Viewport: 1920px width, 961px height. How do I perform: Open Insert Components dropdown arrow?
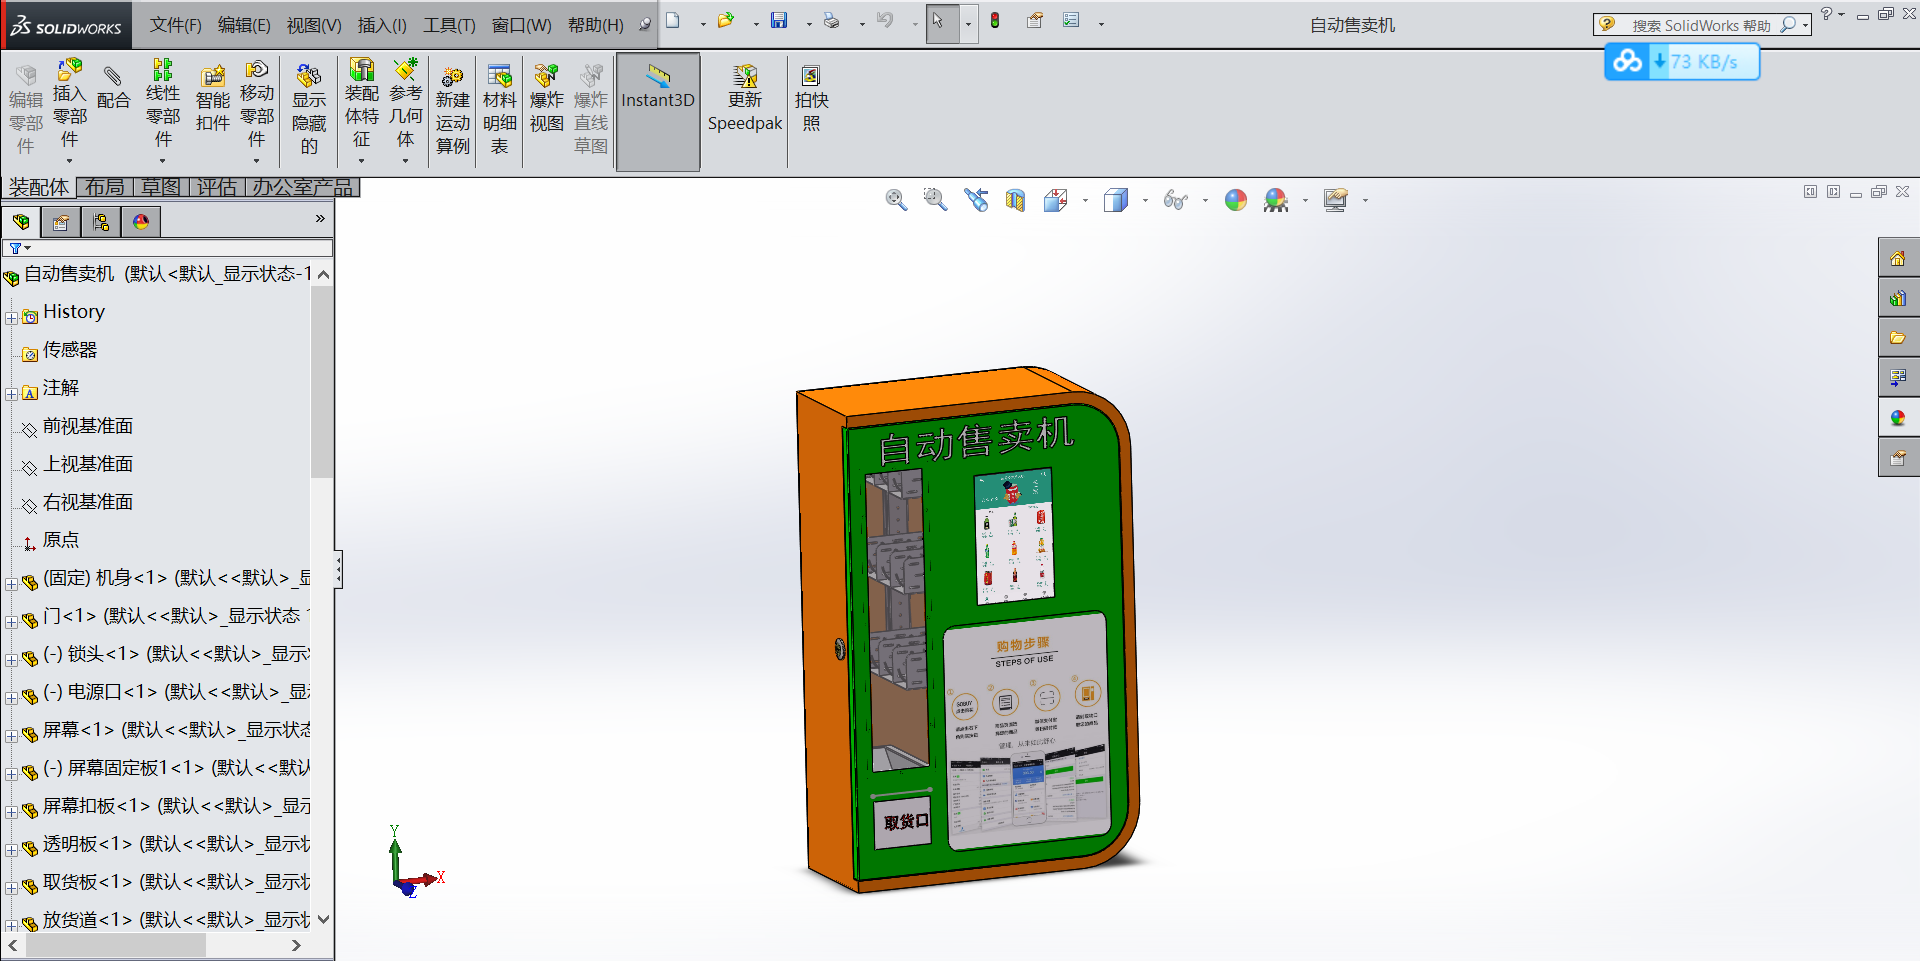click(69, 160)
